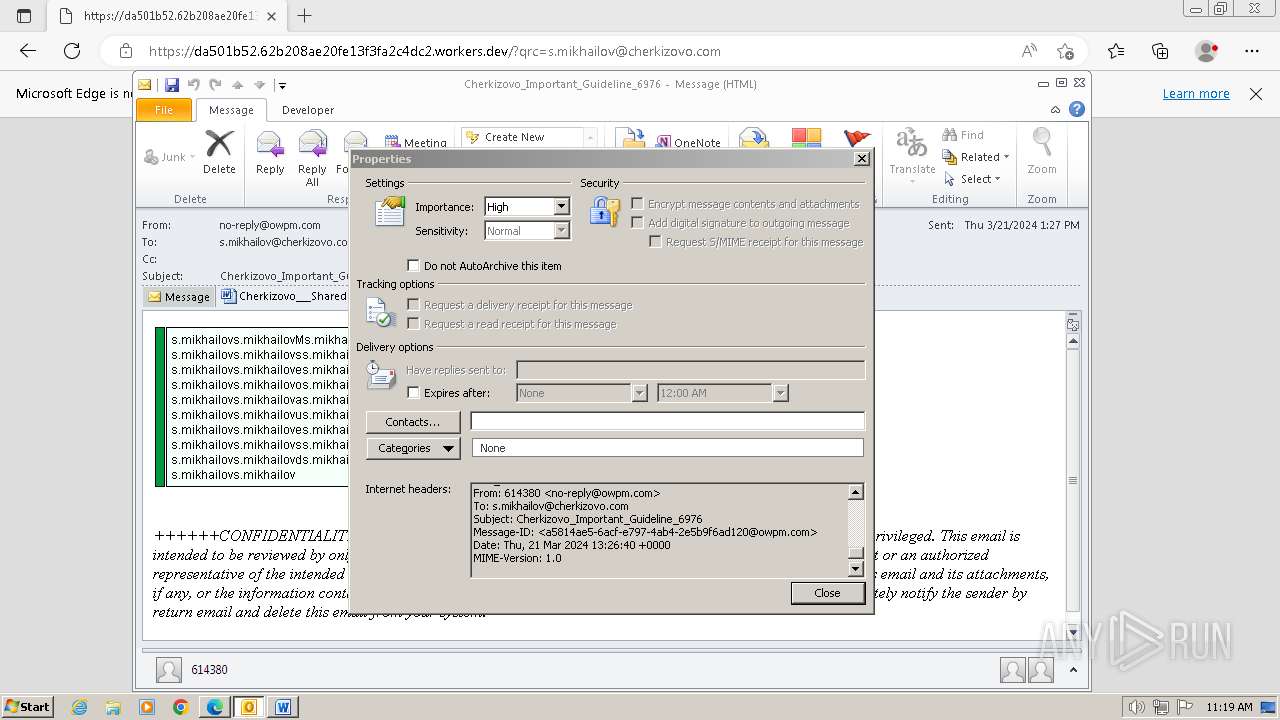1280x720 pixels.
Task: Click the Follow Up red flag icon
Action: tap(858, 138)
